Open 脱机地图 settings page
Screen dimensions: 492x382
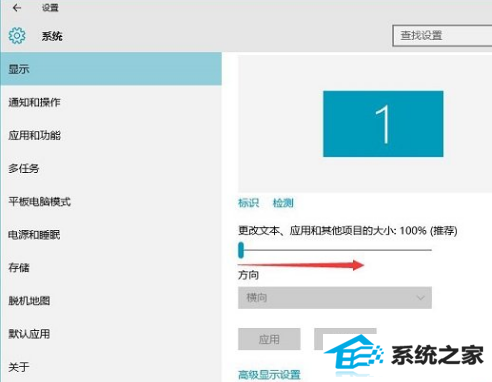[x=111, y=301]
